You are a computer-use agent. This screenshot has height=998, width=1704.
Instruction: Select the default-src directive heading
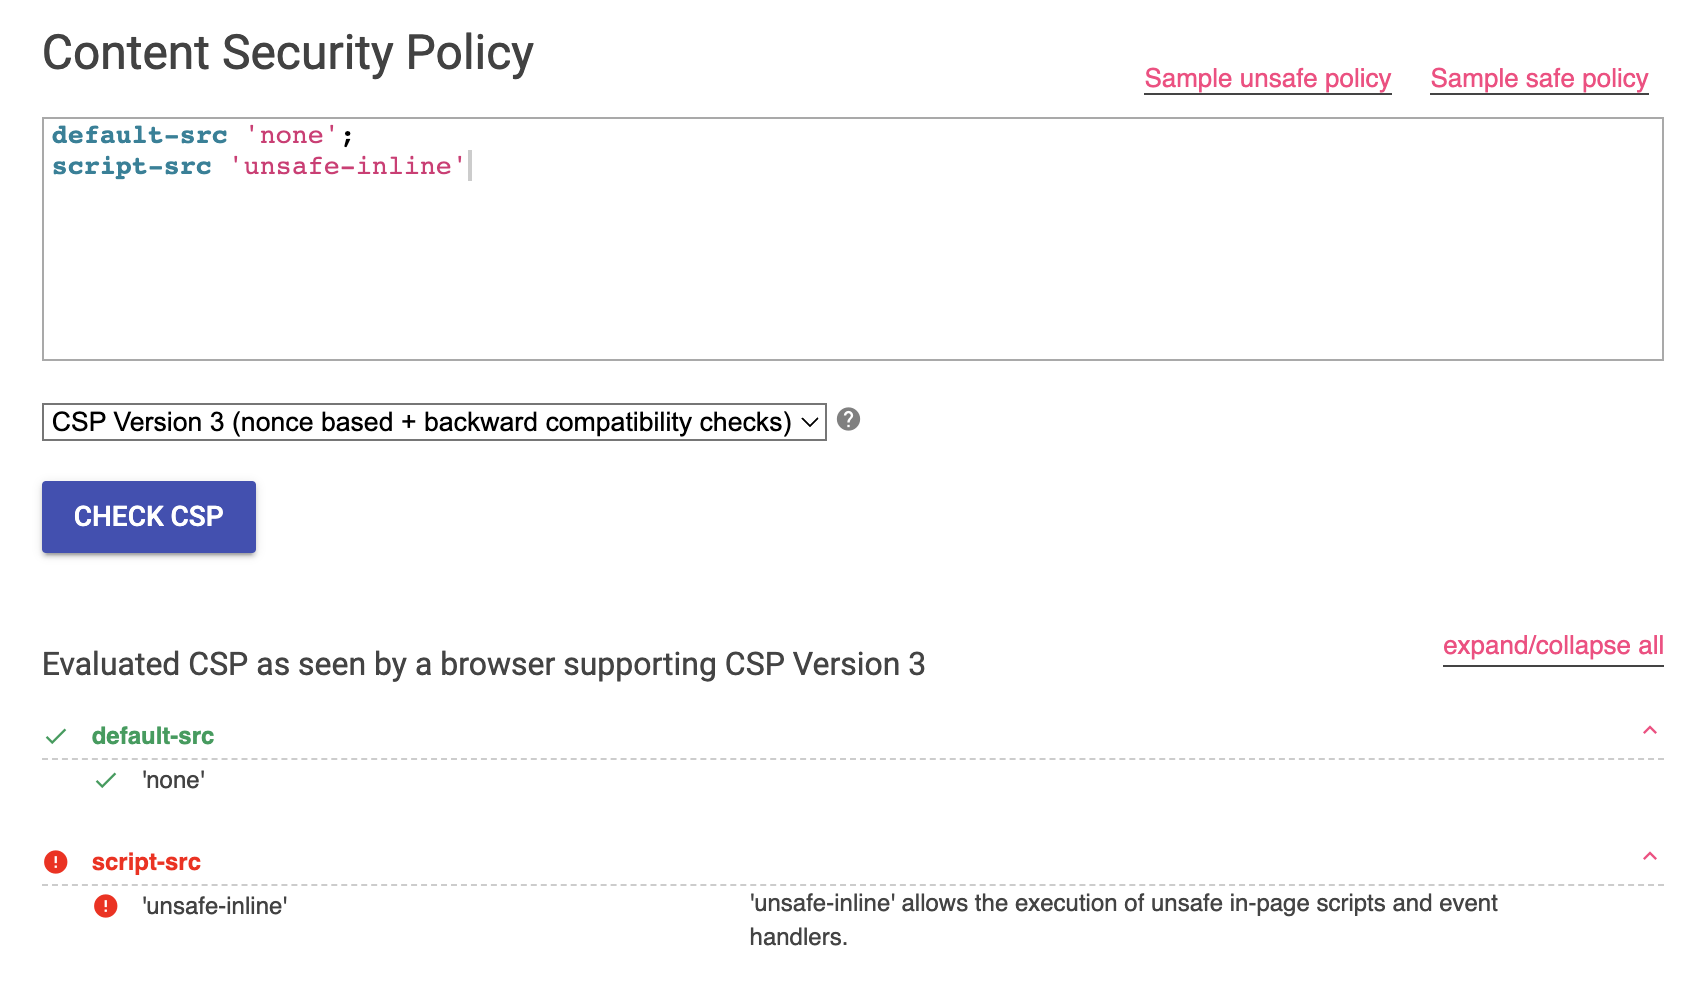coord(153,737)
